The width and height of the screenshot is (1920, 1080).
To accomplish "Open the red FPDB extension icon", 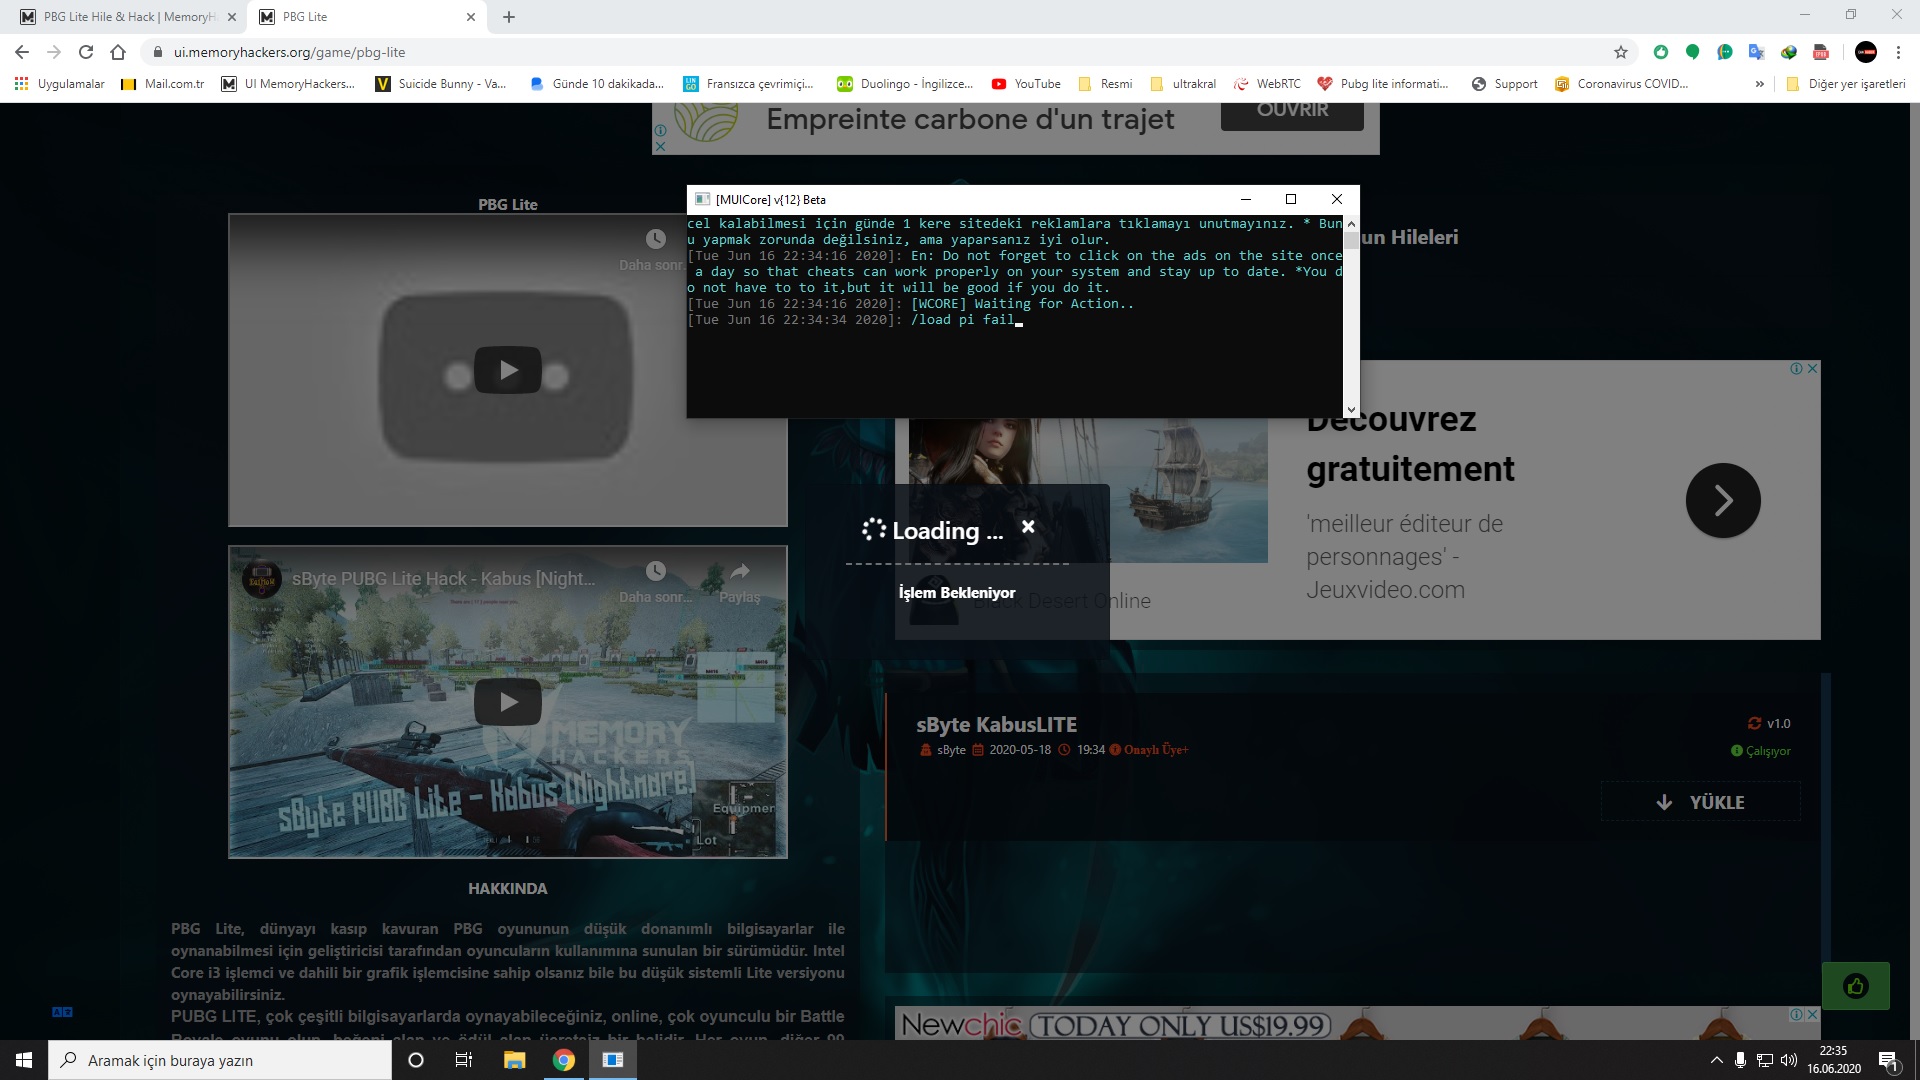I will [1821, 52].
